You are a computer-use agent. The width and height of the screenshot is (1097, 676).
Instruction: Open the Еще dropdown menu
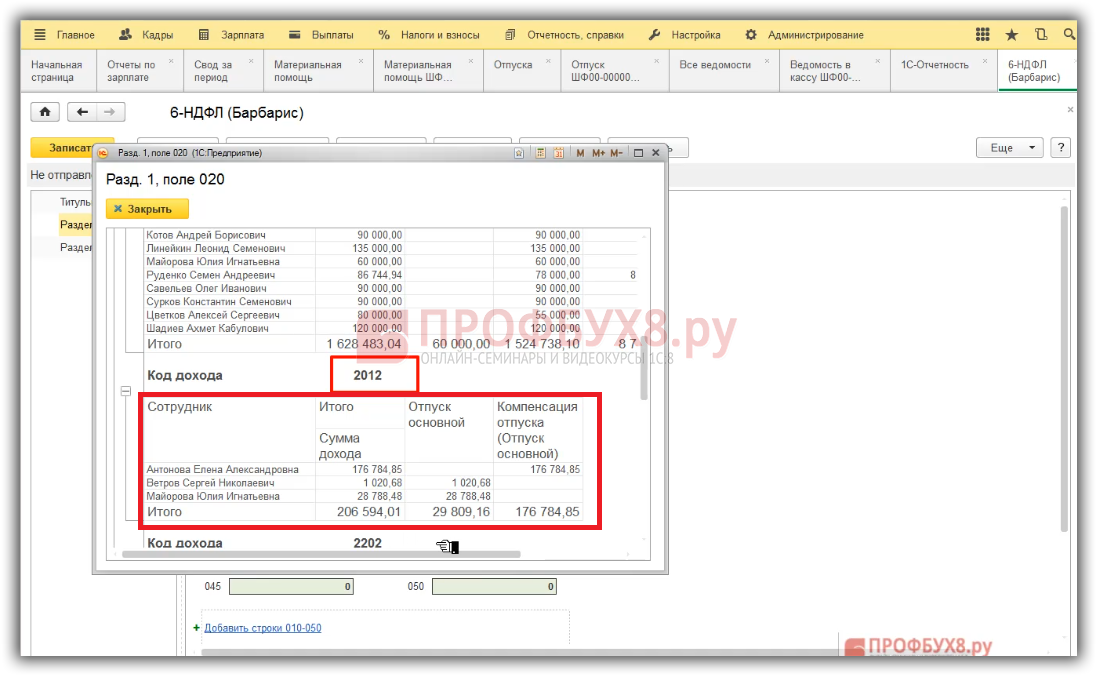pos(1009,147)
